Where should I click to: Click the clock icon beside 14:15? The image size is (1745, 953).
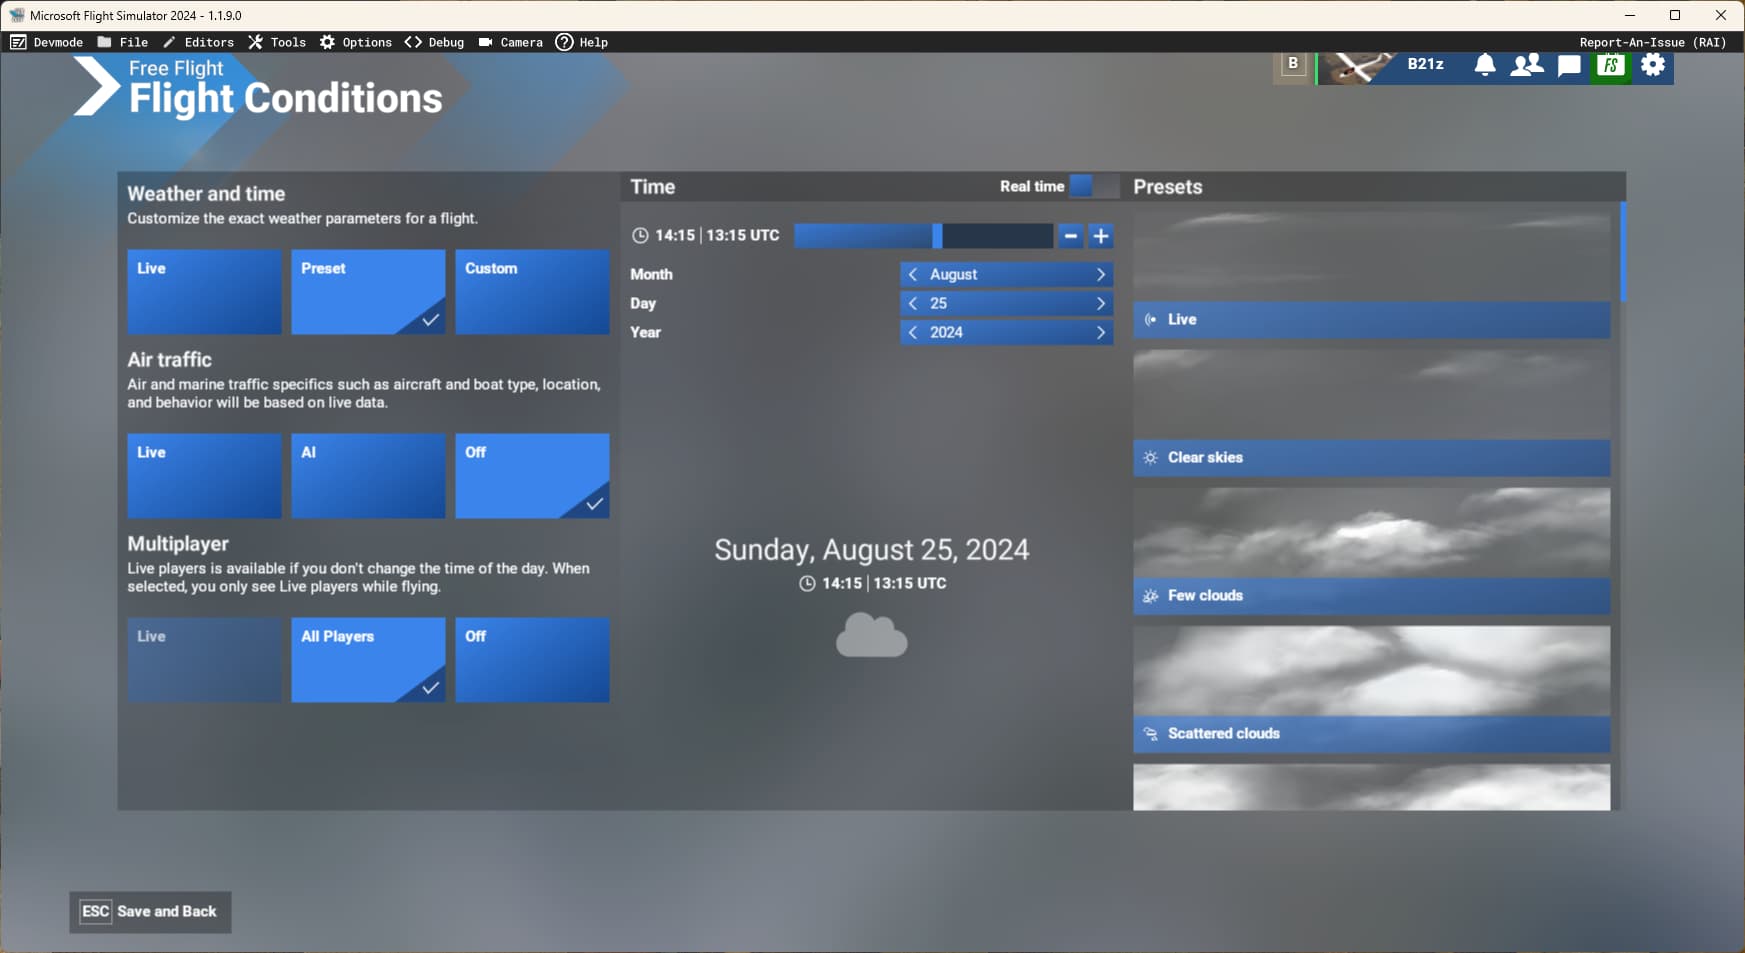pyautogui.click(x=639, y=235)
